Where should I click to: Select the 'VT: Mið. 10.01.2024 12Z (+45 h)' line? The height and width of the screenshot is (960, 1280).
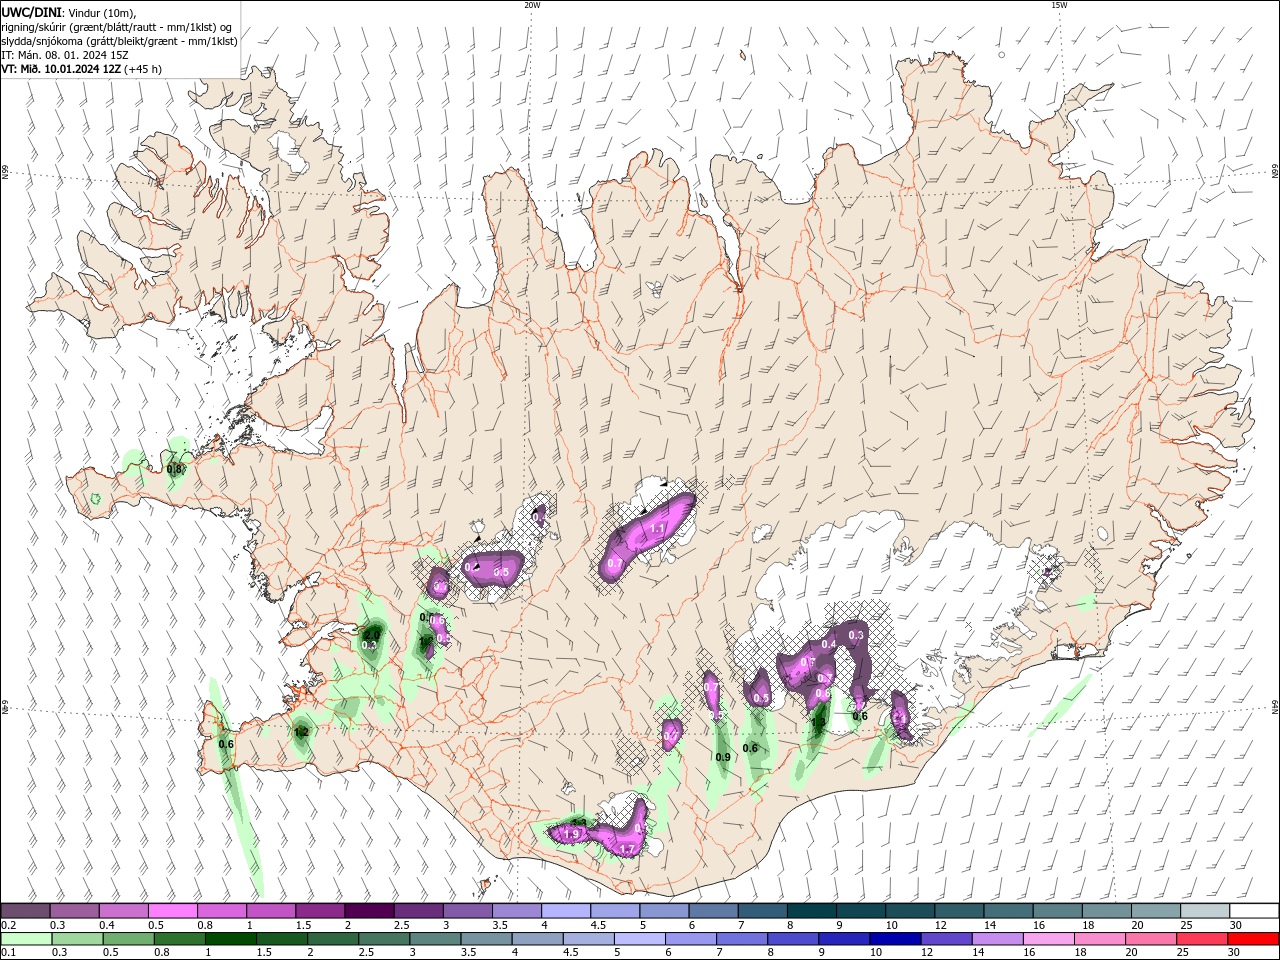tap(81, 69)
